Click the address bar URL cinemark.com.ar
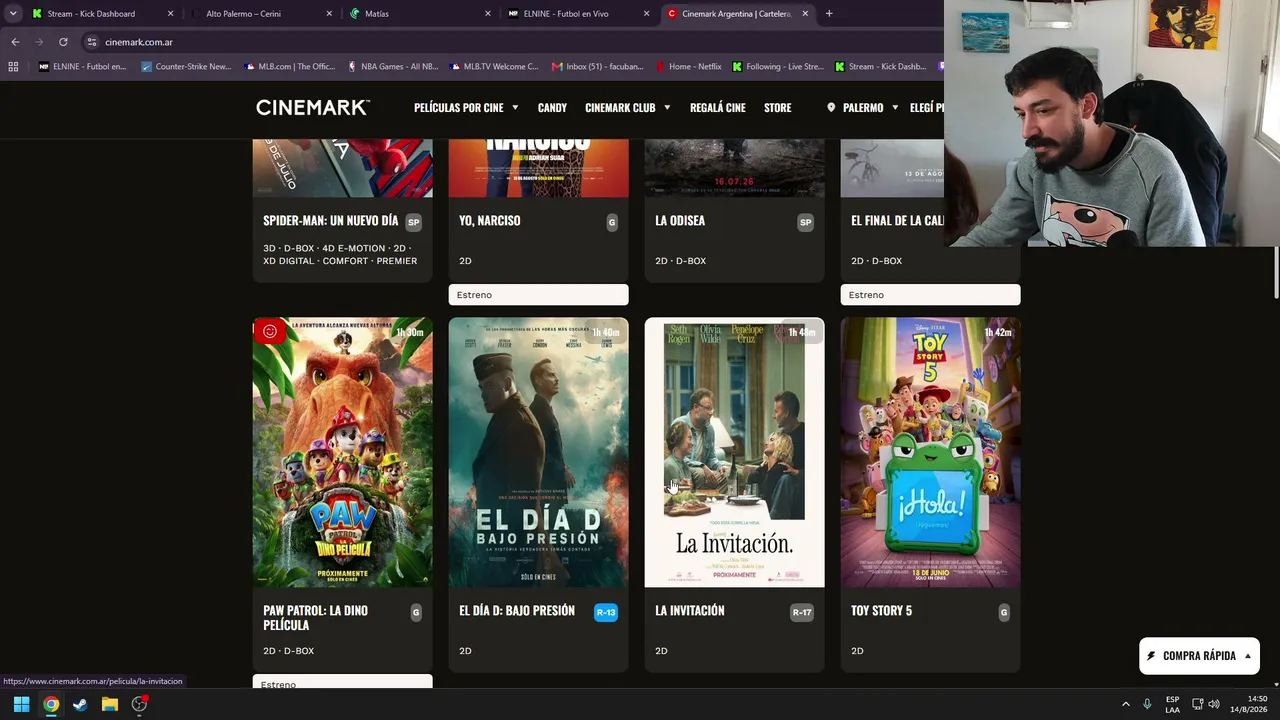Screen dimensions: 1280x720 [x=139, y=42]
